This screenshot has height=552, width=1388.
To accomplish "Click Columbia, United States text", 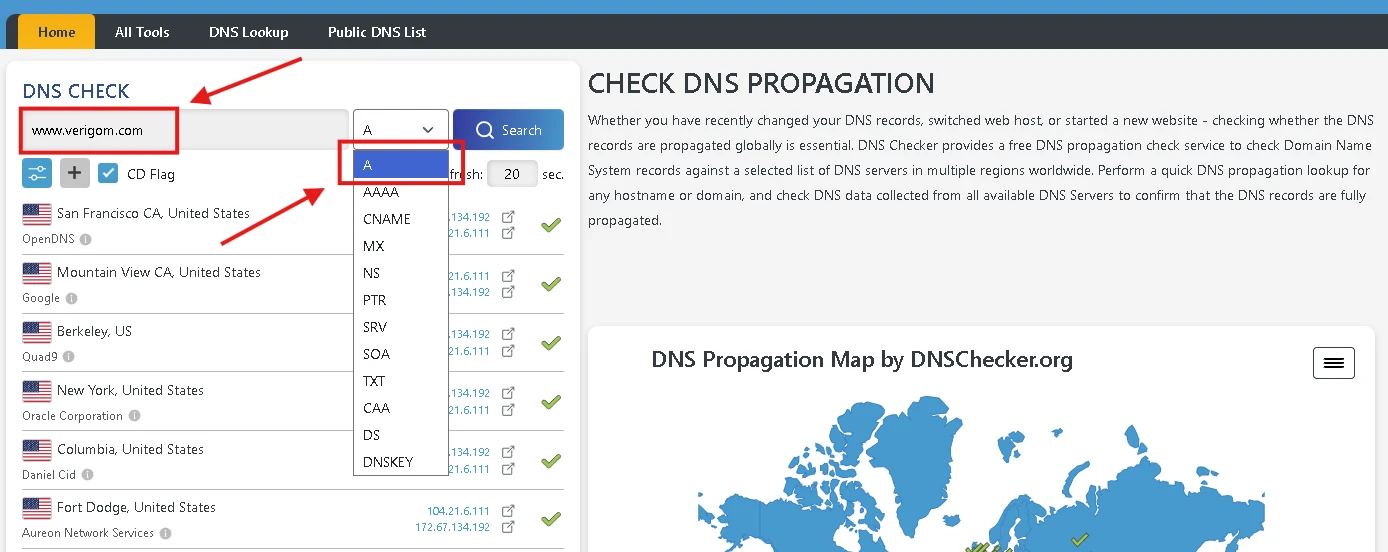I will tap(131, 449).
